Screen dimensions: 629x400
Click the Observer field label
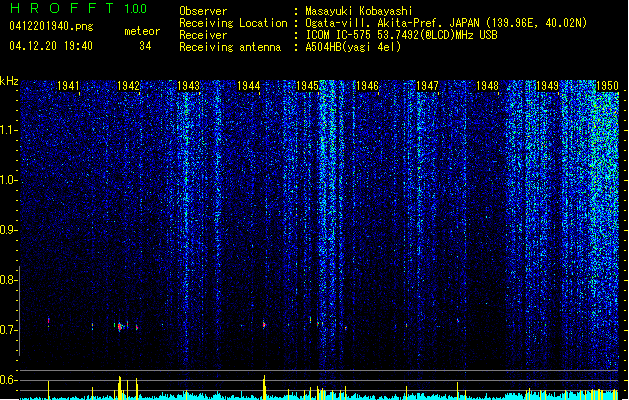(x=203, y=11)
